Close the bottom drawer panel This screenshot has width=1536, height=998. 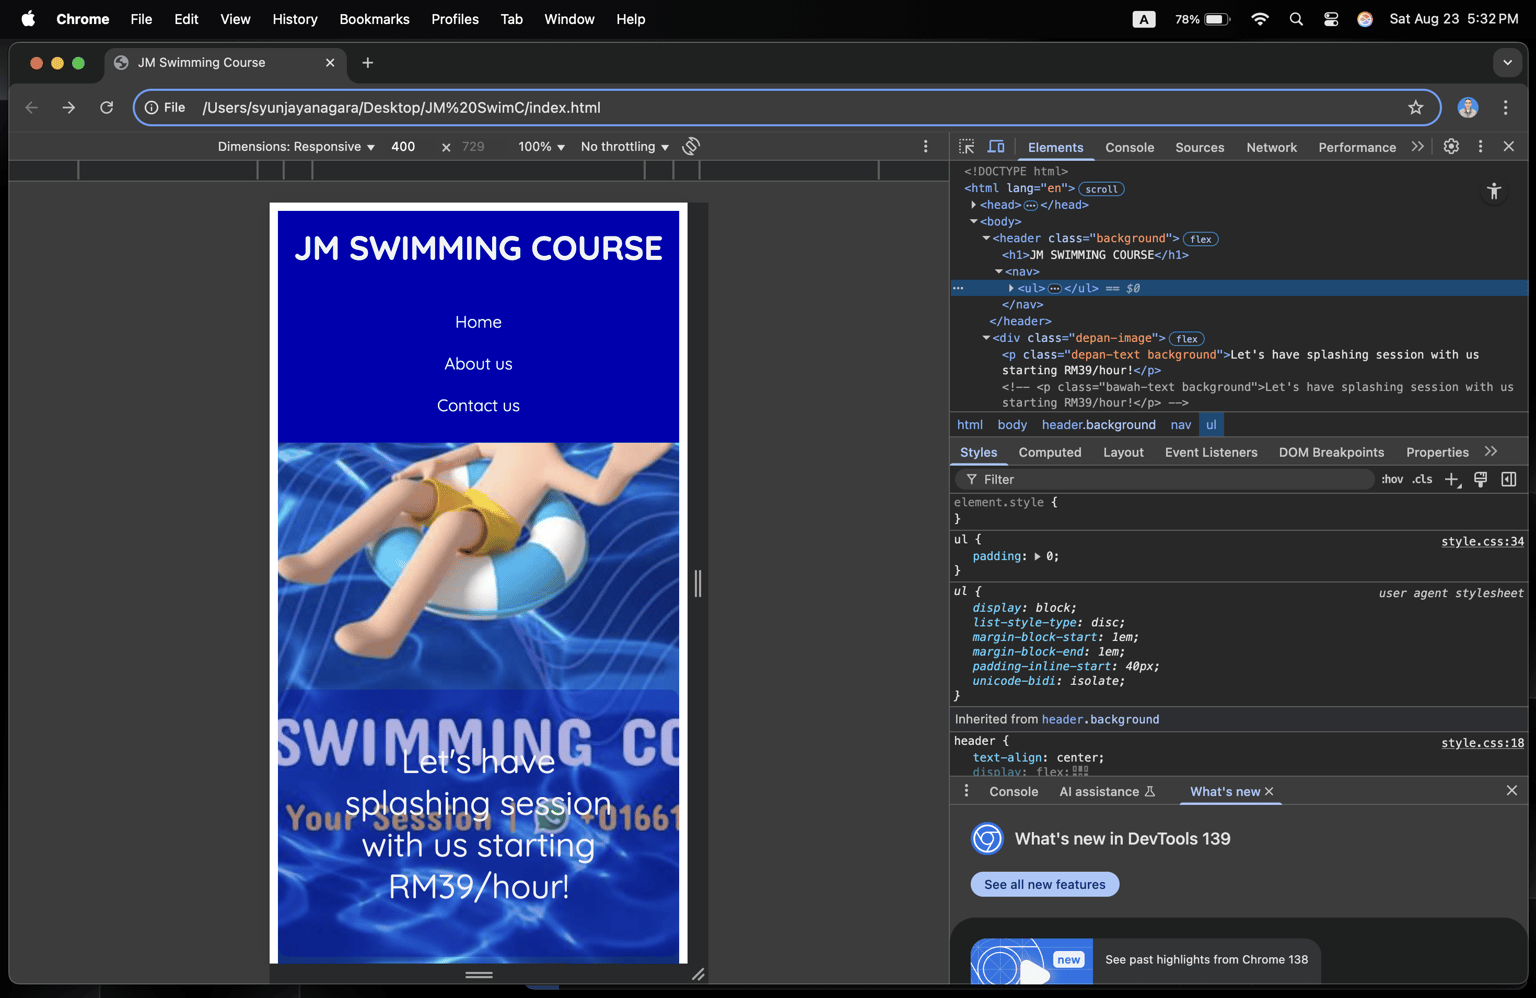1512,790
